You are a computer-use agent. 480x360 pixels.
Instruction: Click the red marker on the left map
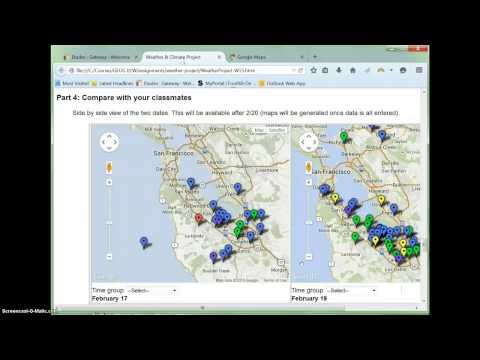click(x=199, y=219)
